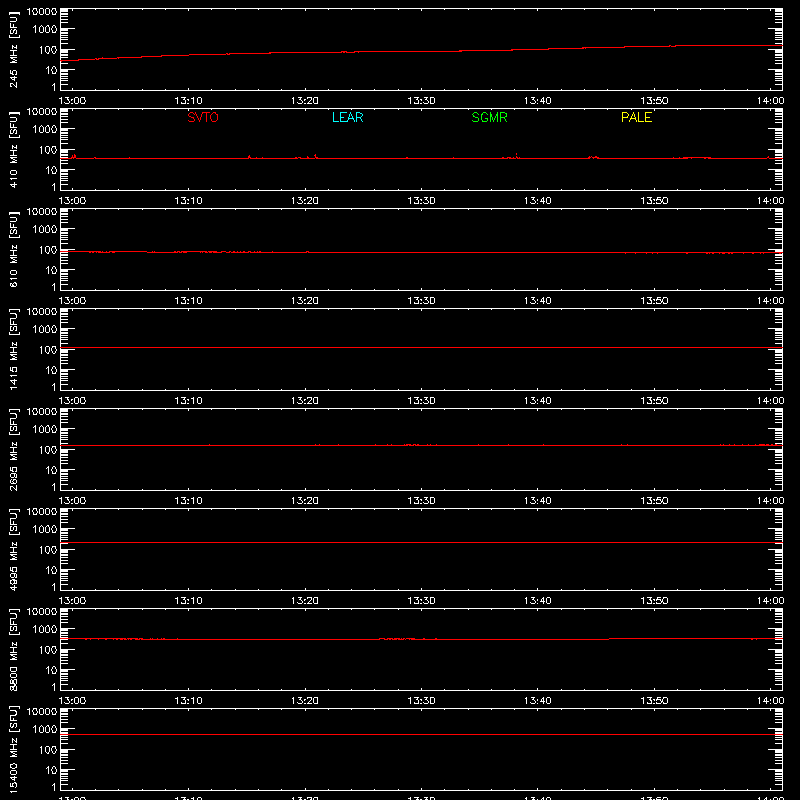The height and width of the screenshot is (800, 800).
Task: Click the 13:10 tick label below the 245 MHz plot
Action: tap(188, 101)
